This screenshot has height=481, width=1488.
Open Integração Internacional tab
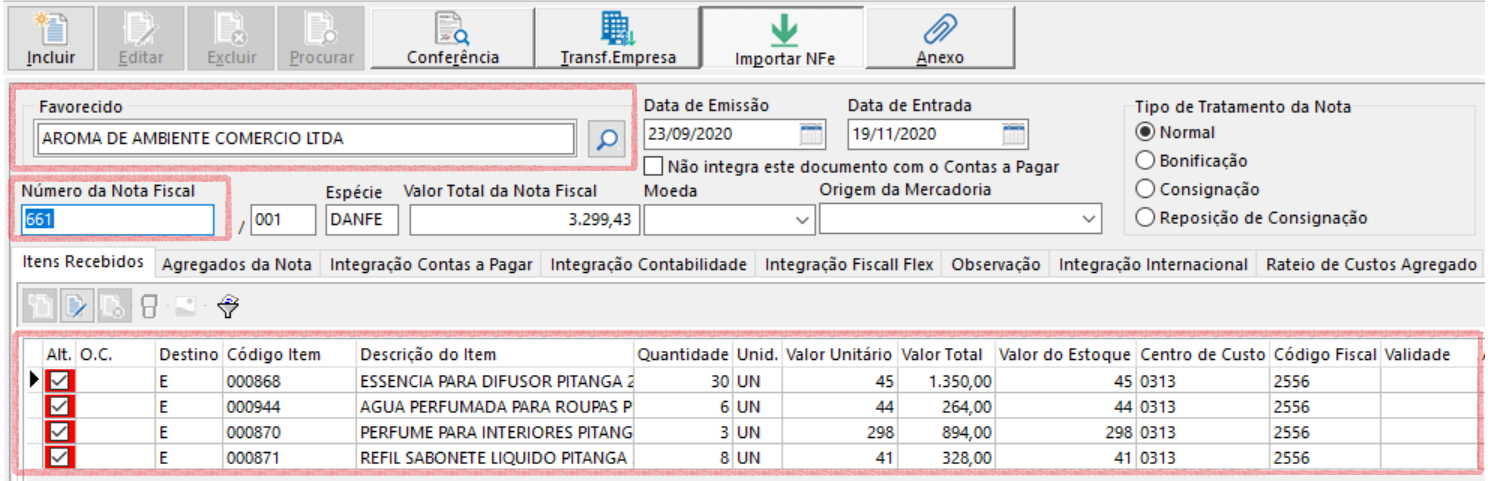tap(1153, 265)
